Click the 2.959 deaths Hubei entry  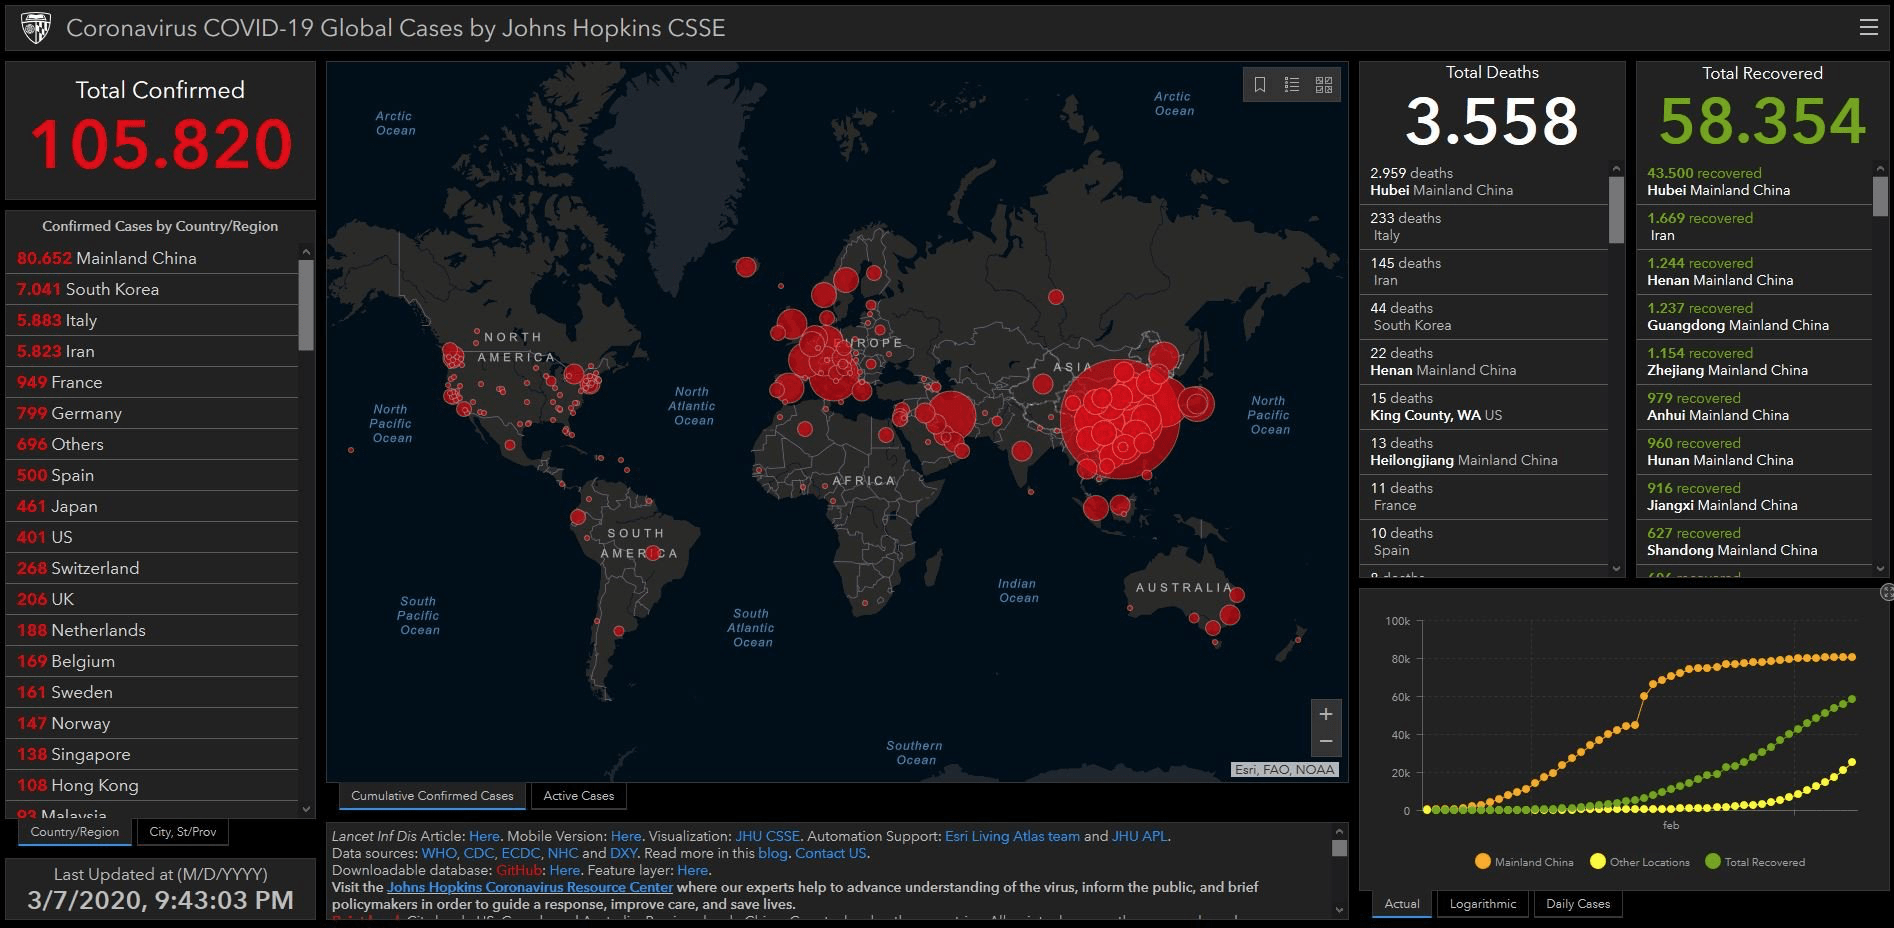(x=1484, y=182)
